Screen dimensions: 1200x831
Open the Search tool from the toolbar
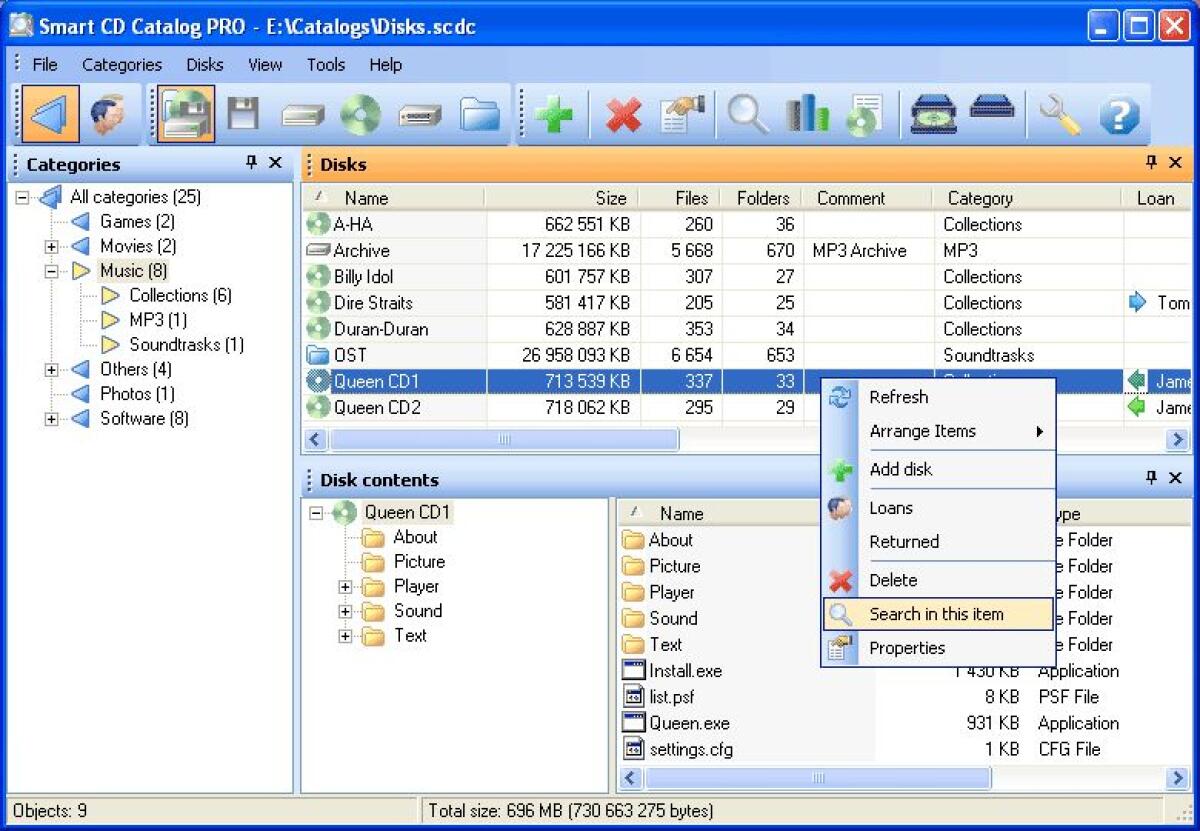point(748,115)
